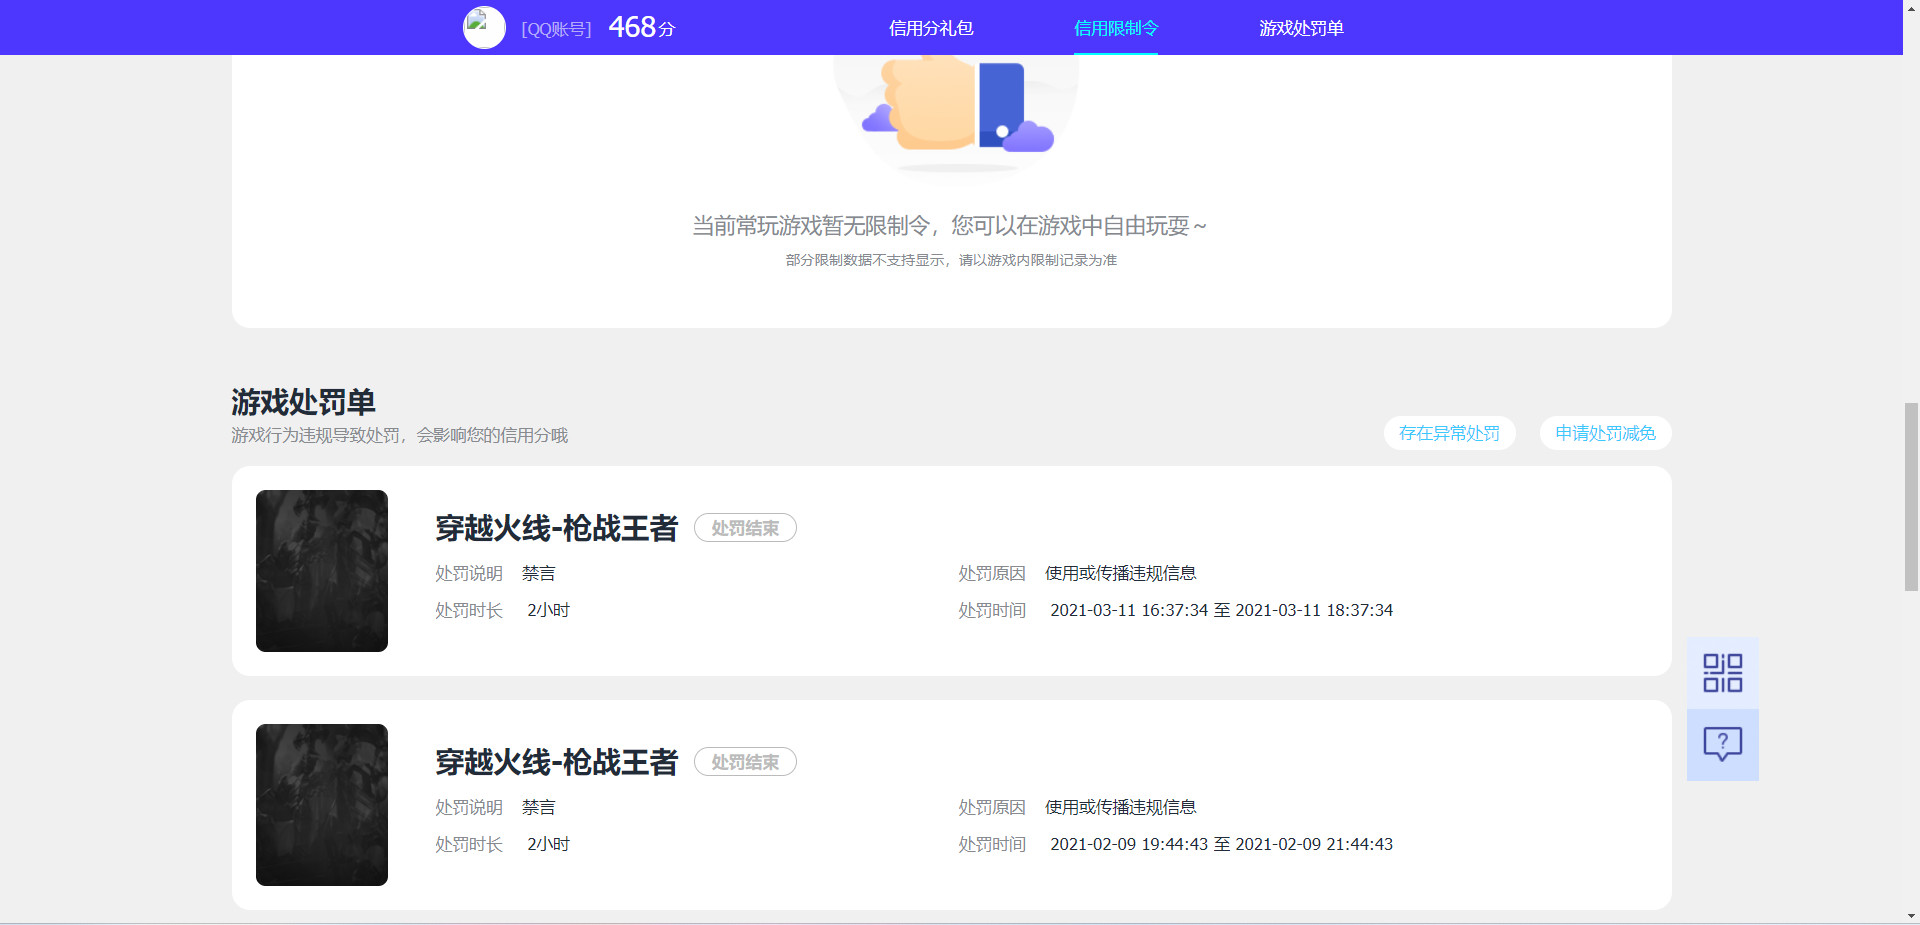Open game thumbnail of 2021-03-11 penalty
Viewport: 1920px width, 925px height.
coord(322,571)
